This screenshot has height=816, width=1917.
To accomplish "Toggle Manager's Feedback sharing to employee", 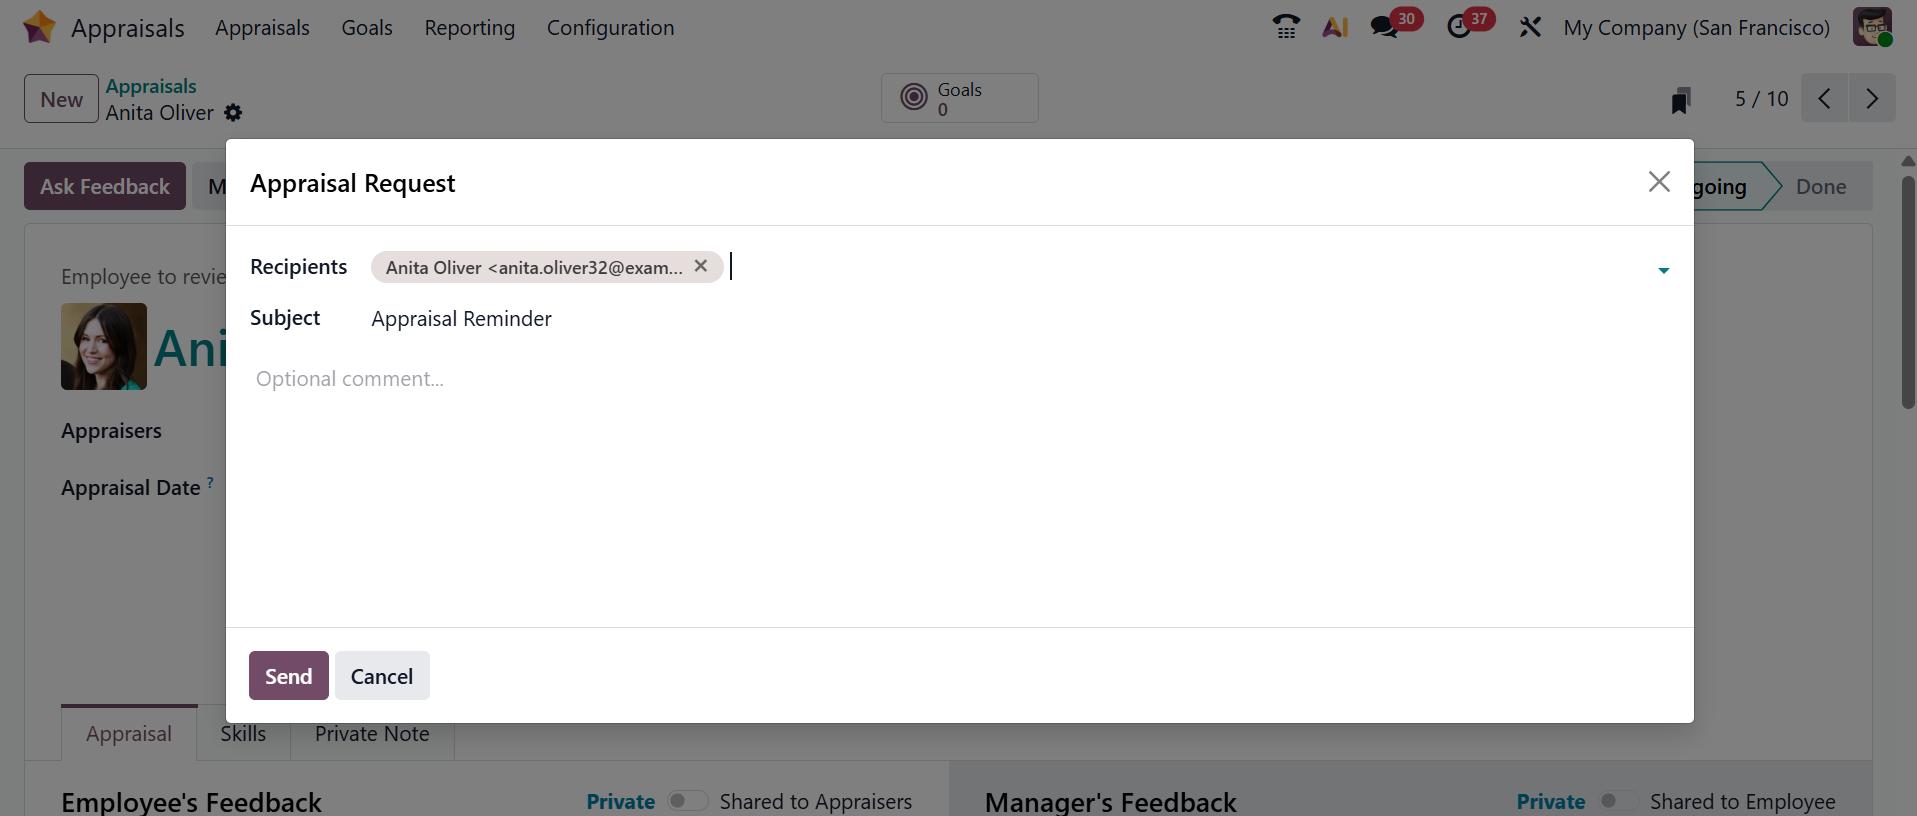I will tap(1617, 801).
